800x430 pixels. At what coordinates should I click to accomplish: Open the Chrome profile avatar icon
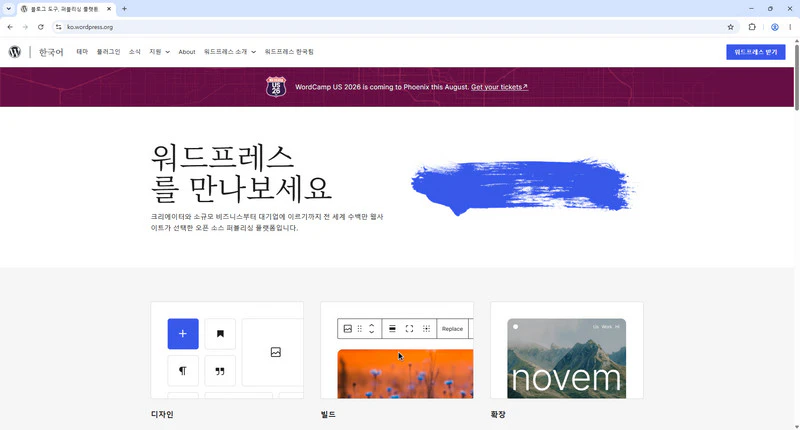[x=774, y=27]
